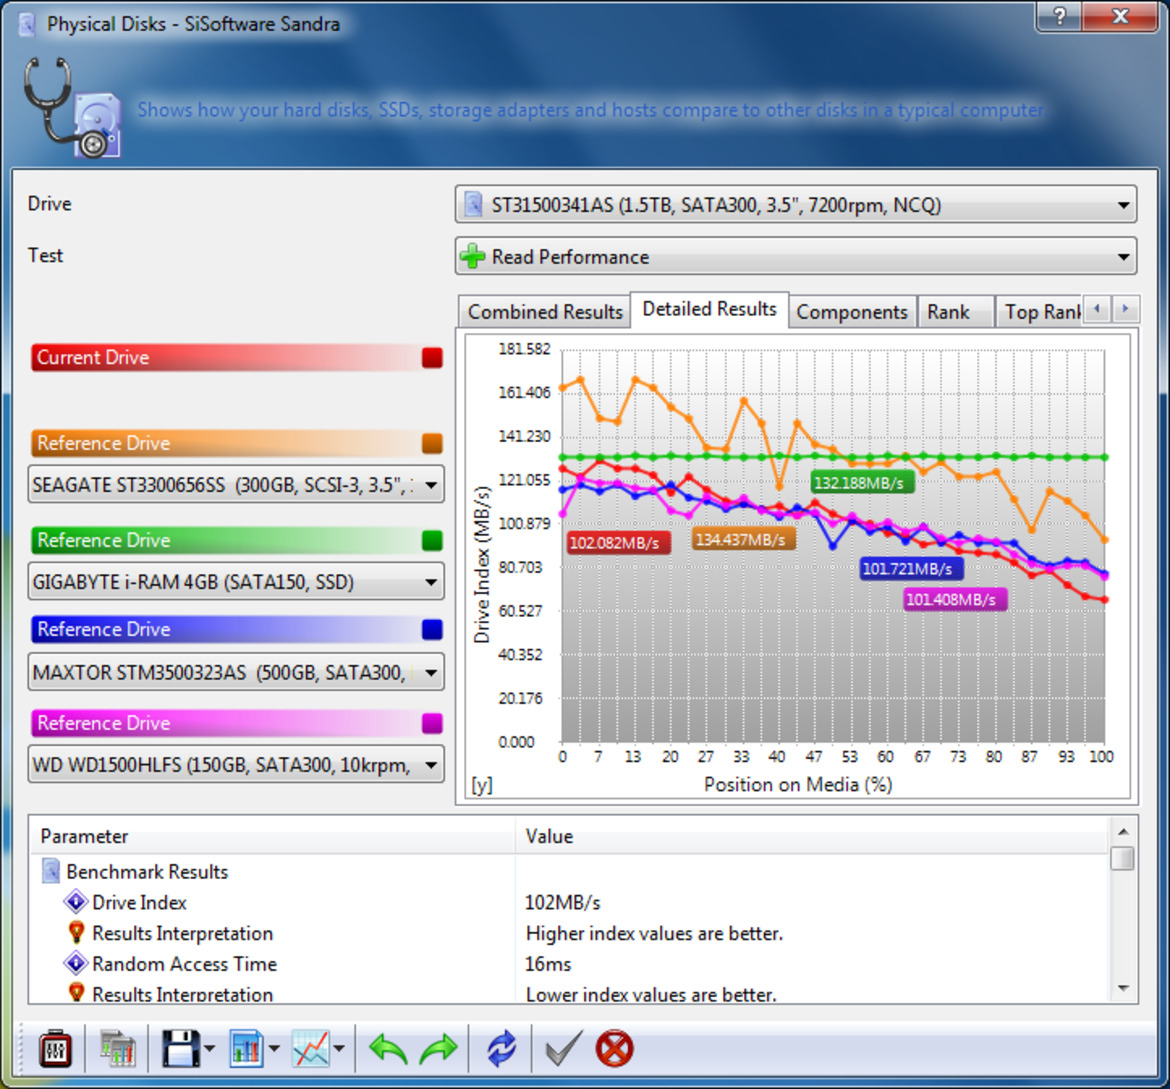The width and height of the screenshot is (1170, 1089).
Task: Click the green plus icon beside Read Performance
Action: point(472,256)
